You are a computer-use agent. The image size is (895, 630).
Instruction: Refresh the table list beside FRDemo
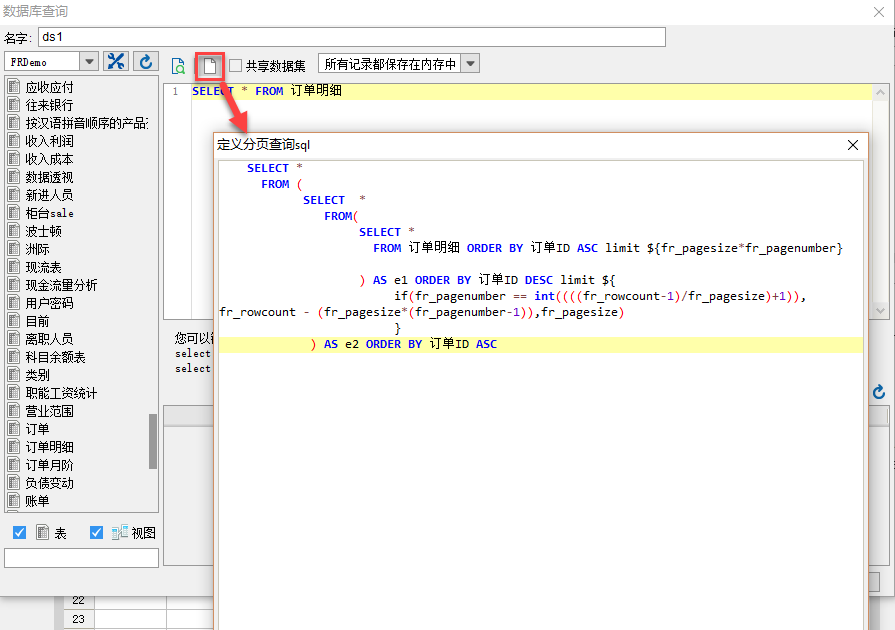pos(146,62)
